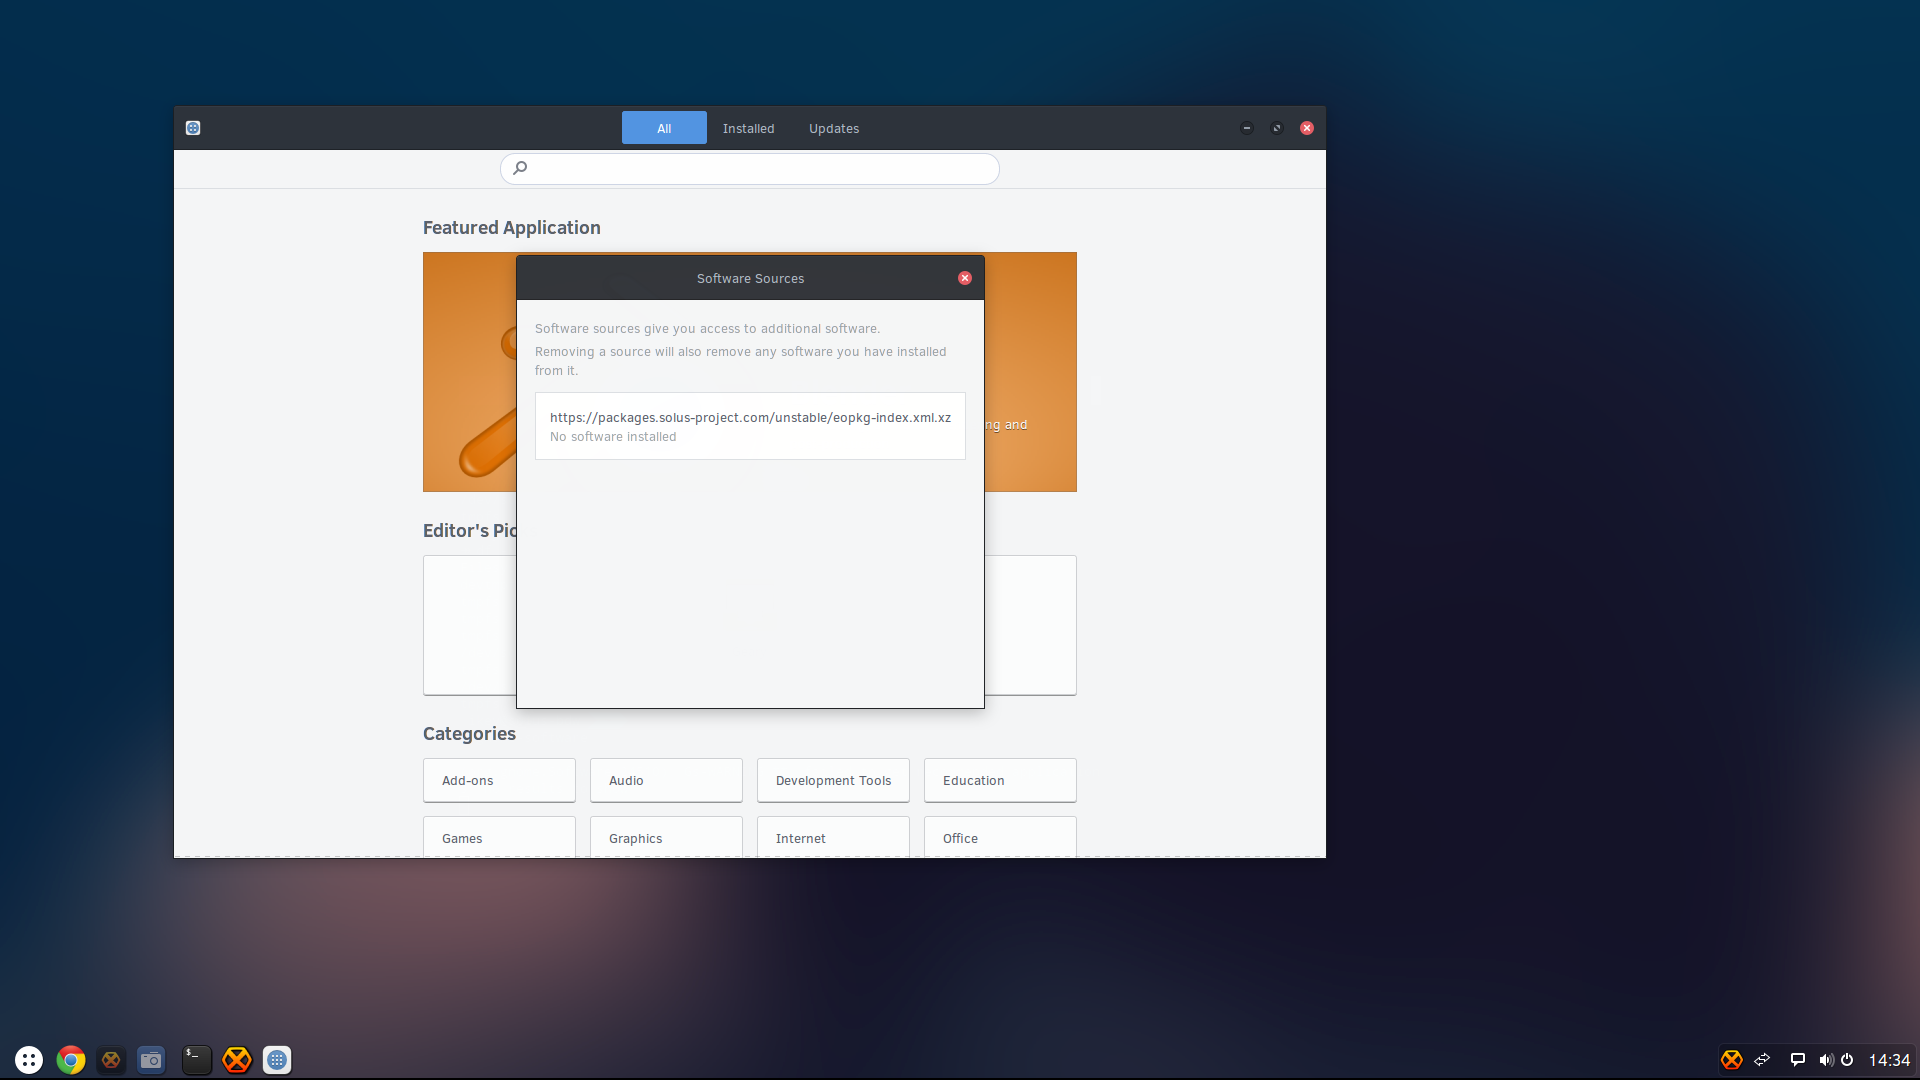
Task: Focus the software search field
Action: click(x=750, y=168)
